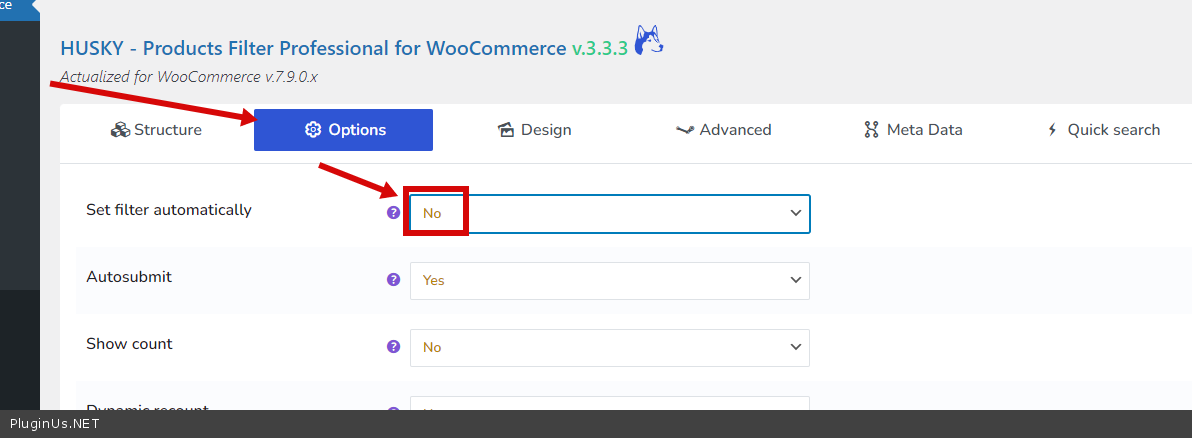Open the partially visible Dynamic recount dropdown
Viewport: 1192px width, 438px height.
coord(609,404)
